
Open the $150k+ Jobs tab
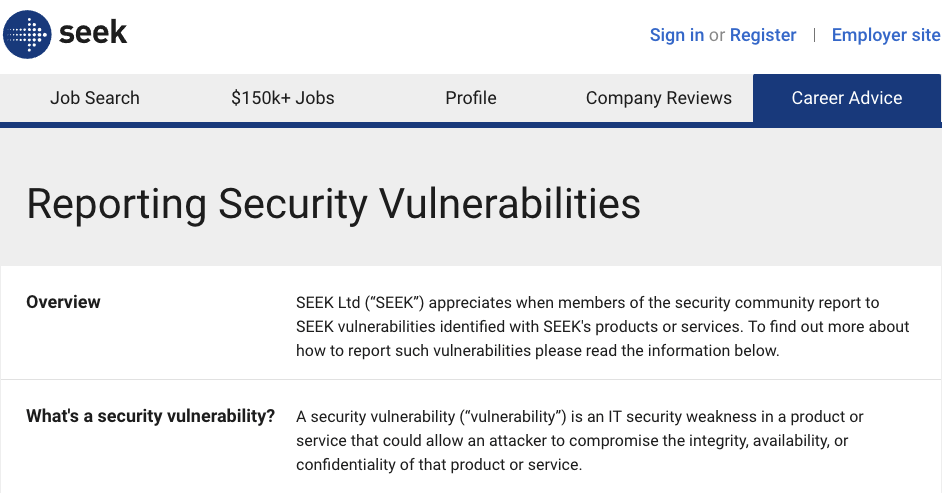[283, 98]
